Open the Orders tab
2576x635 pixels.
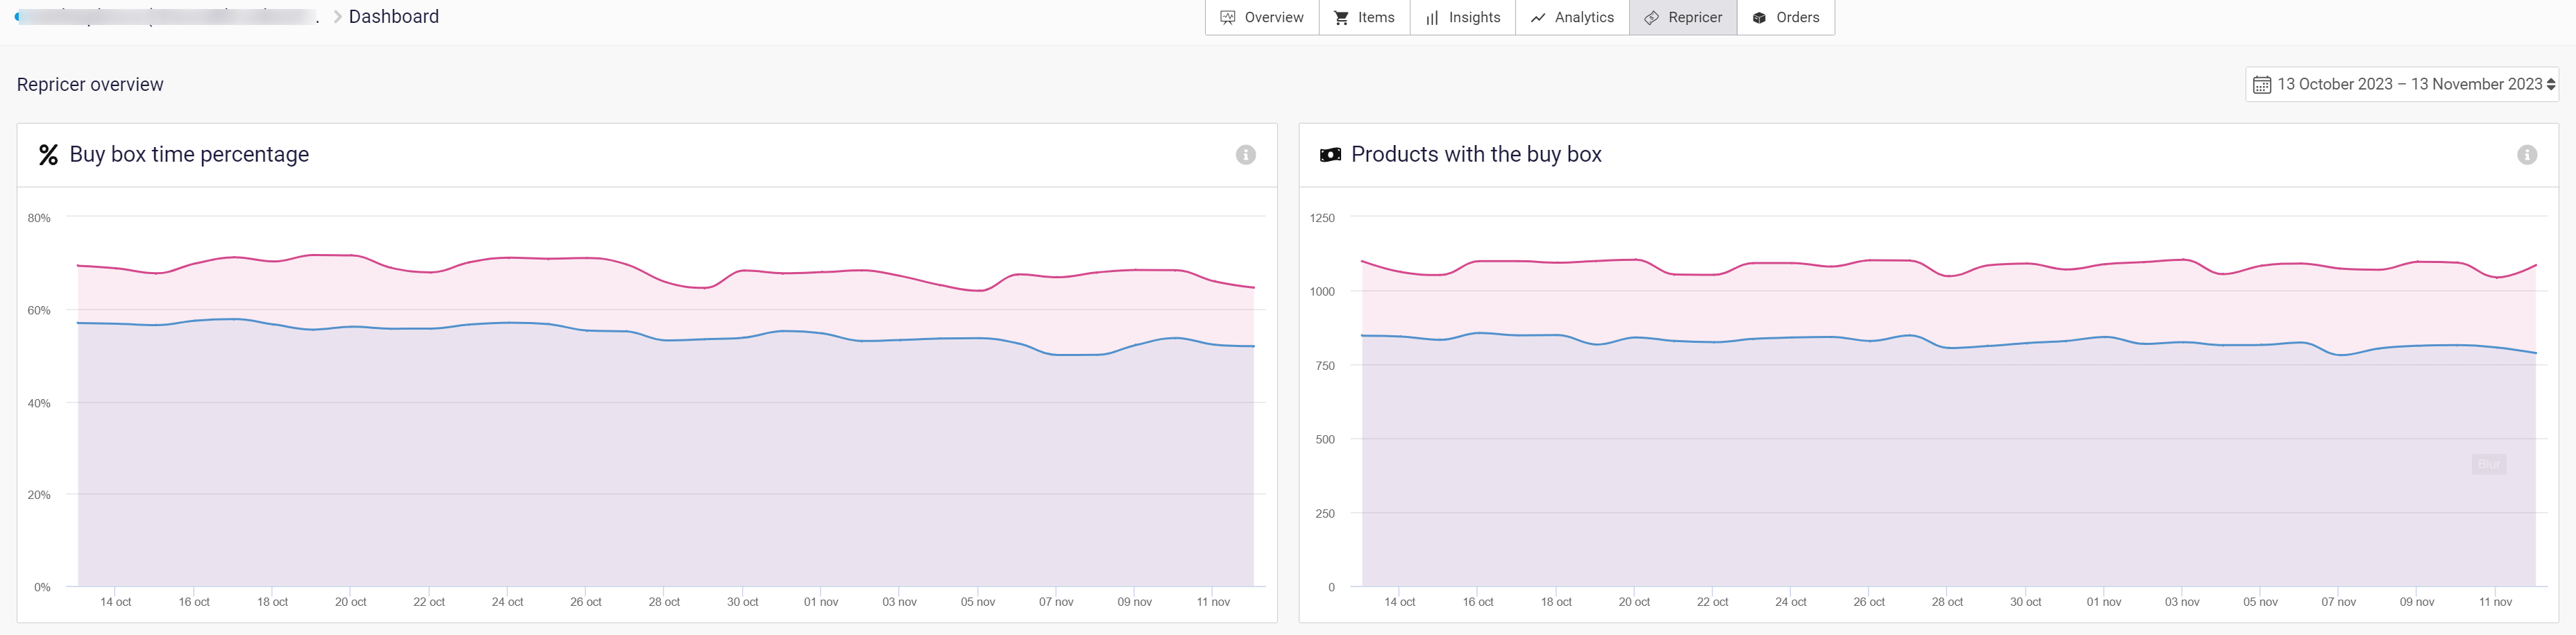coord(1786,18)
